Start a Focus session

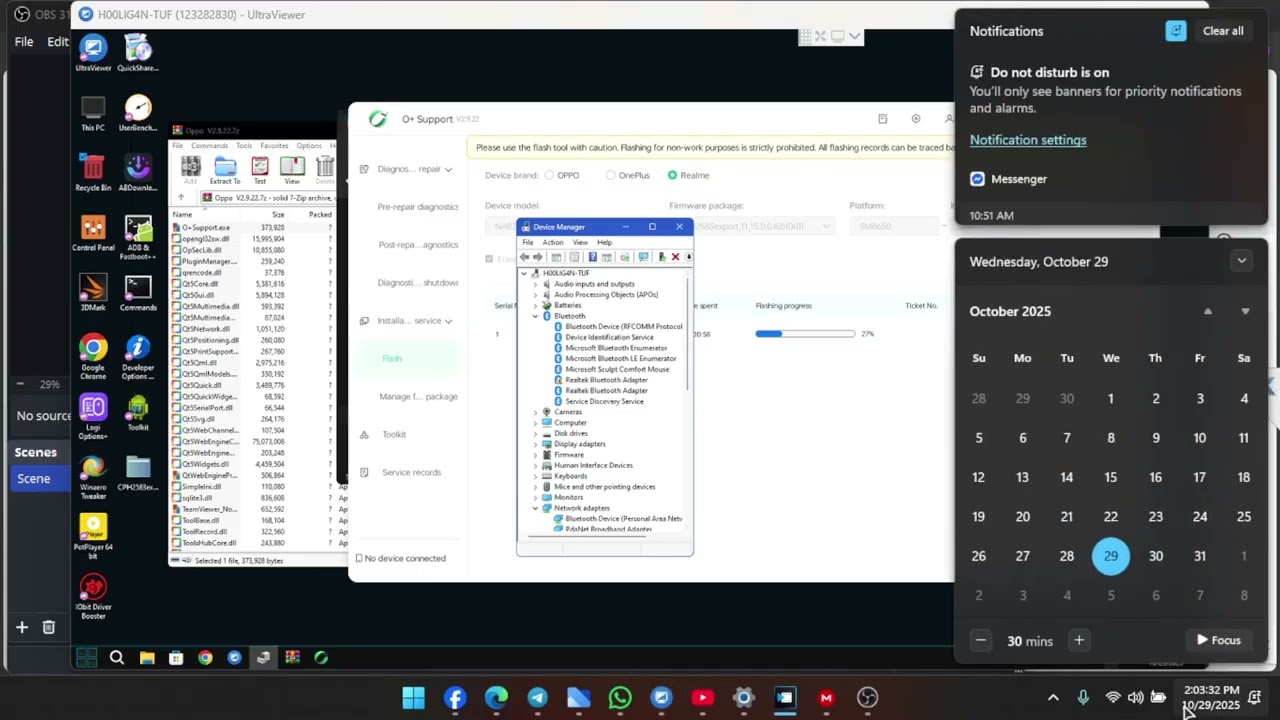pyautogui.click(x=1219, y=640)
